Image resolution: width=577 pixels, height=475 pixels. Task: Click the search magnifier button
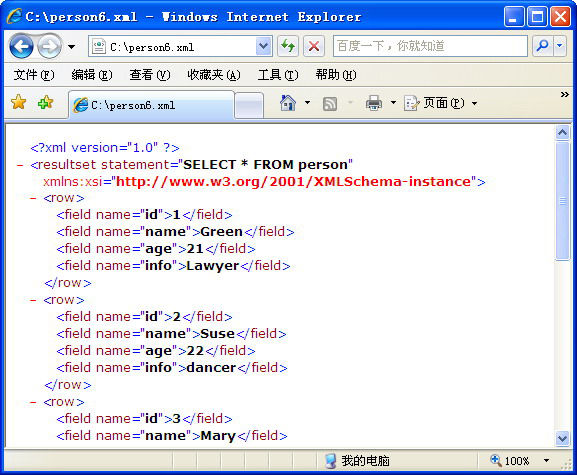click(x=542, y=46)
